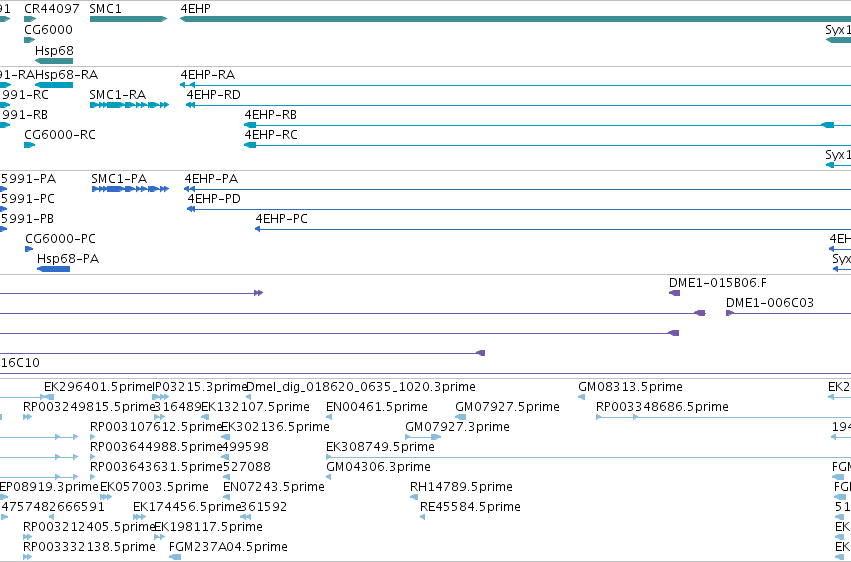Click RH14789.5prime EST label
Image resolution: width=851 pixels, height=562 pixels.
pyautogui.click(x=461, y=487)
